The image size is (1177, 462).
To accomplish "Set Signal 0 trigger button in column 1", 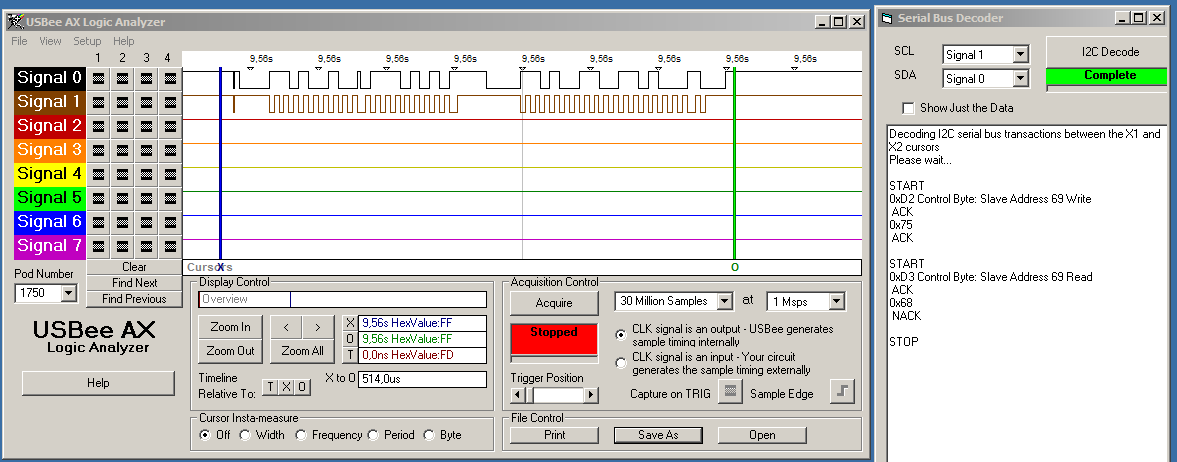I will (x=98, y=77).
